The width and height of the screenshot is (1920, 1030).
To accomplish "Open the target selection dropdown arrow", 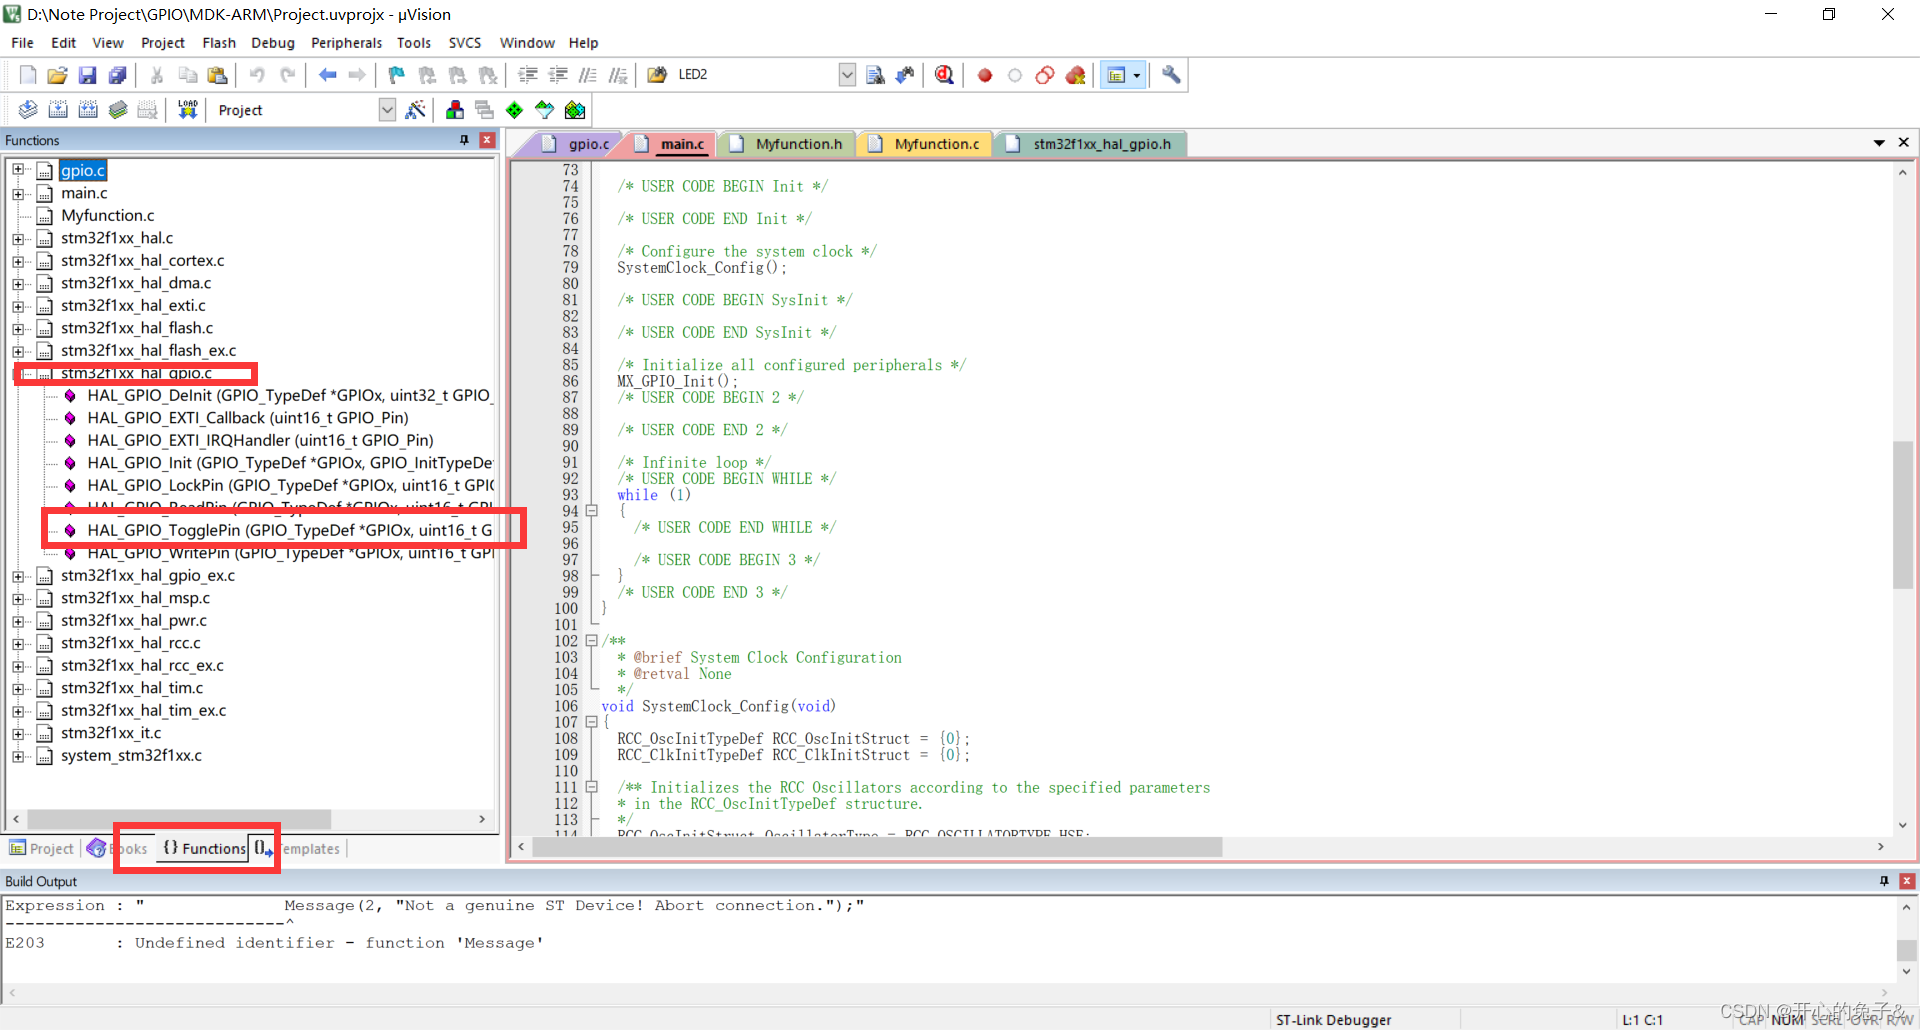I will pos(387,110).
